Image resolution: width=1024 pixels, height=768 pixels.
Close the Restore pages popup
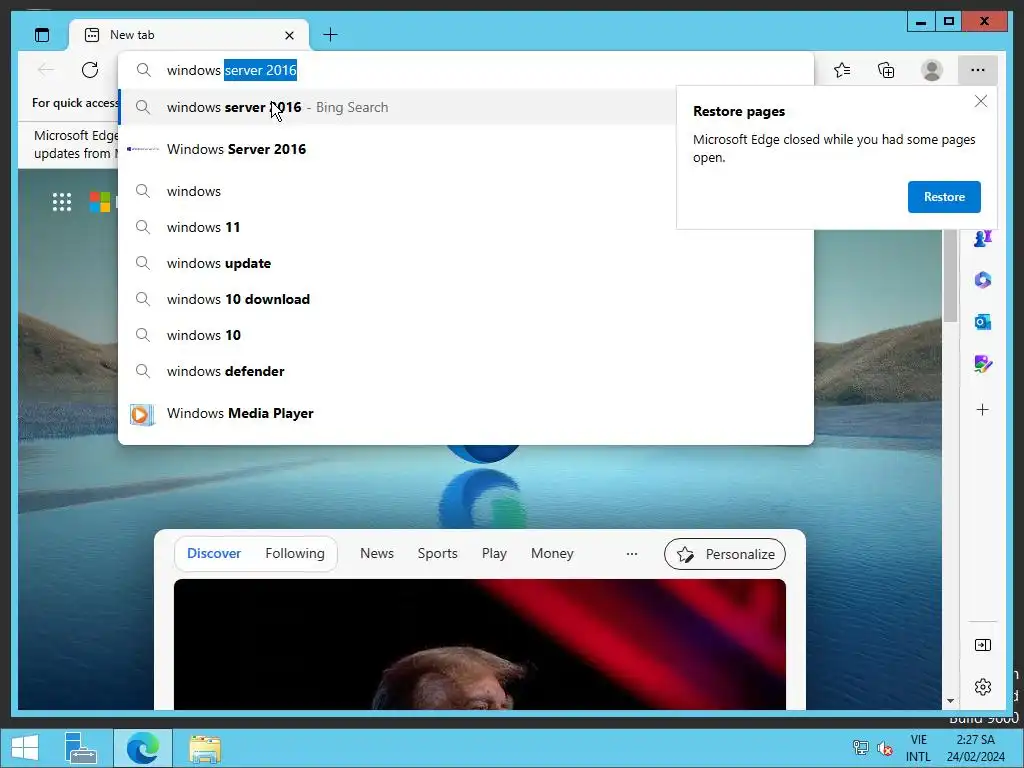(x=980, y=101)
